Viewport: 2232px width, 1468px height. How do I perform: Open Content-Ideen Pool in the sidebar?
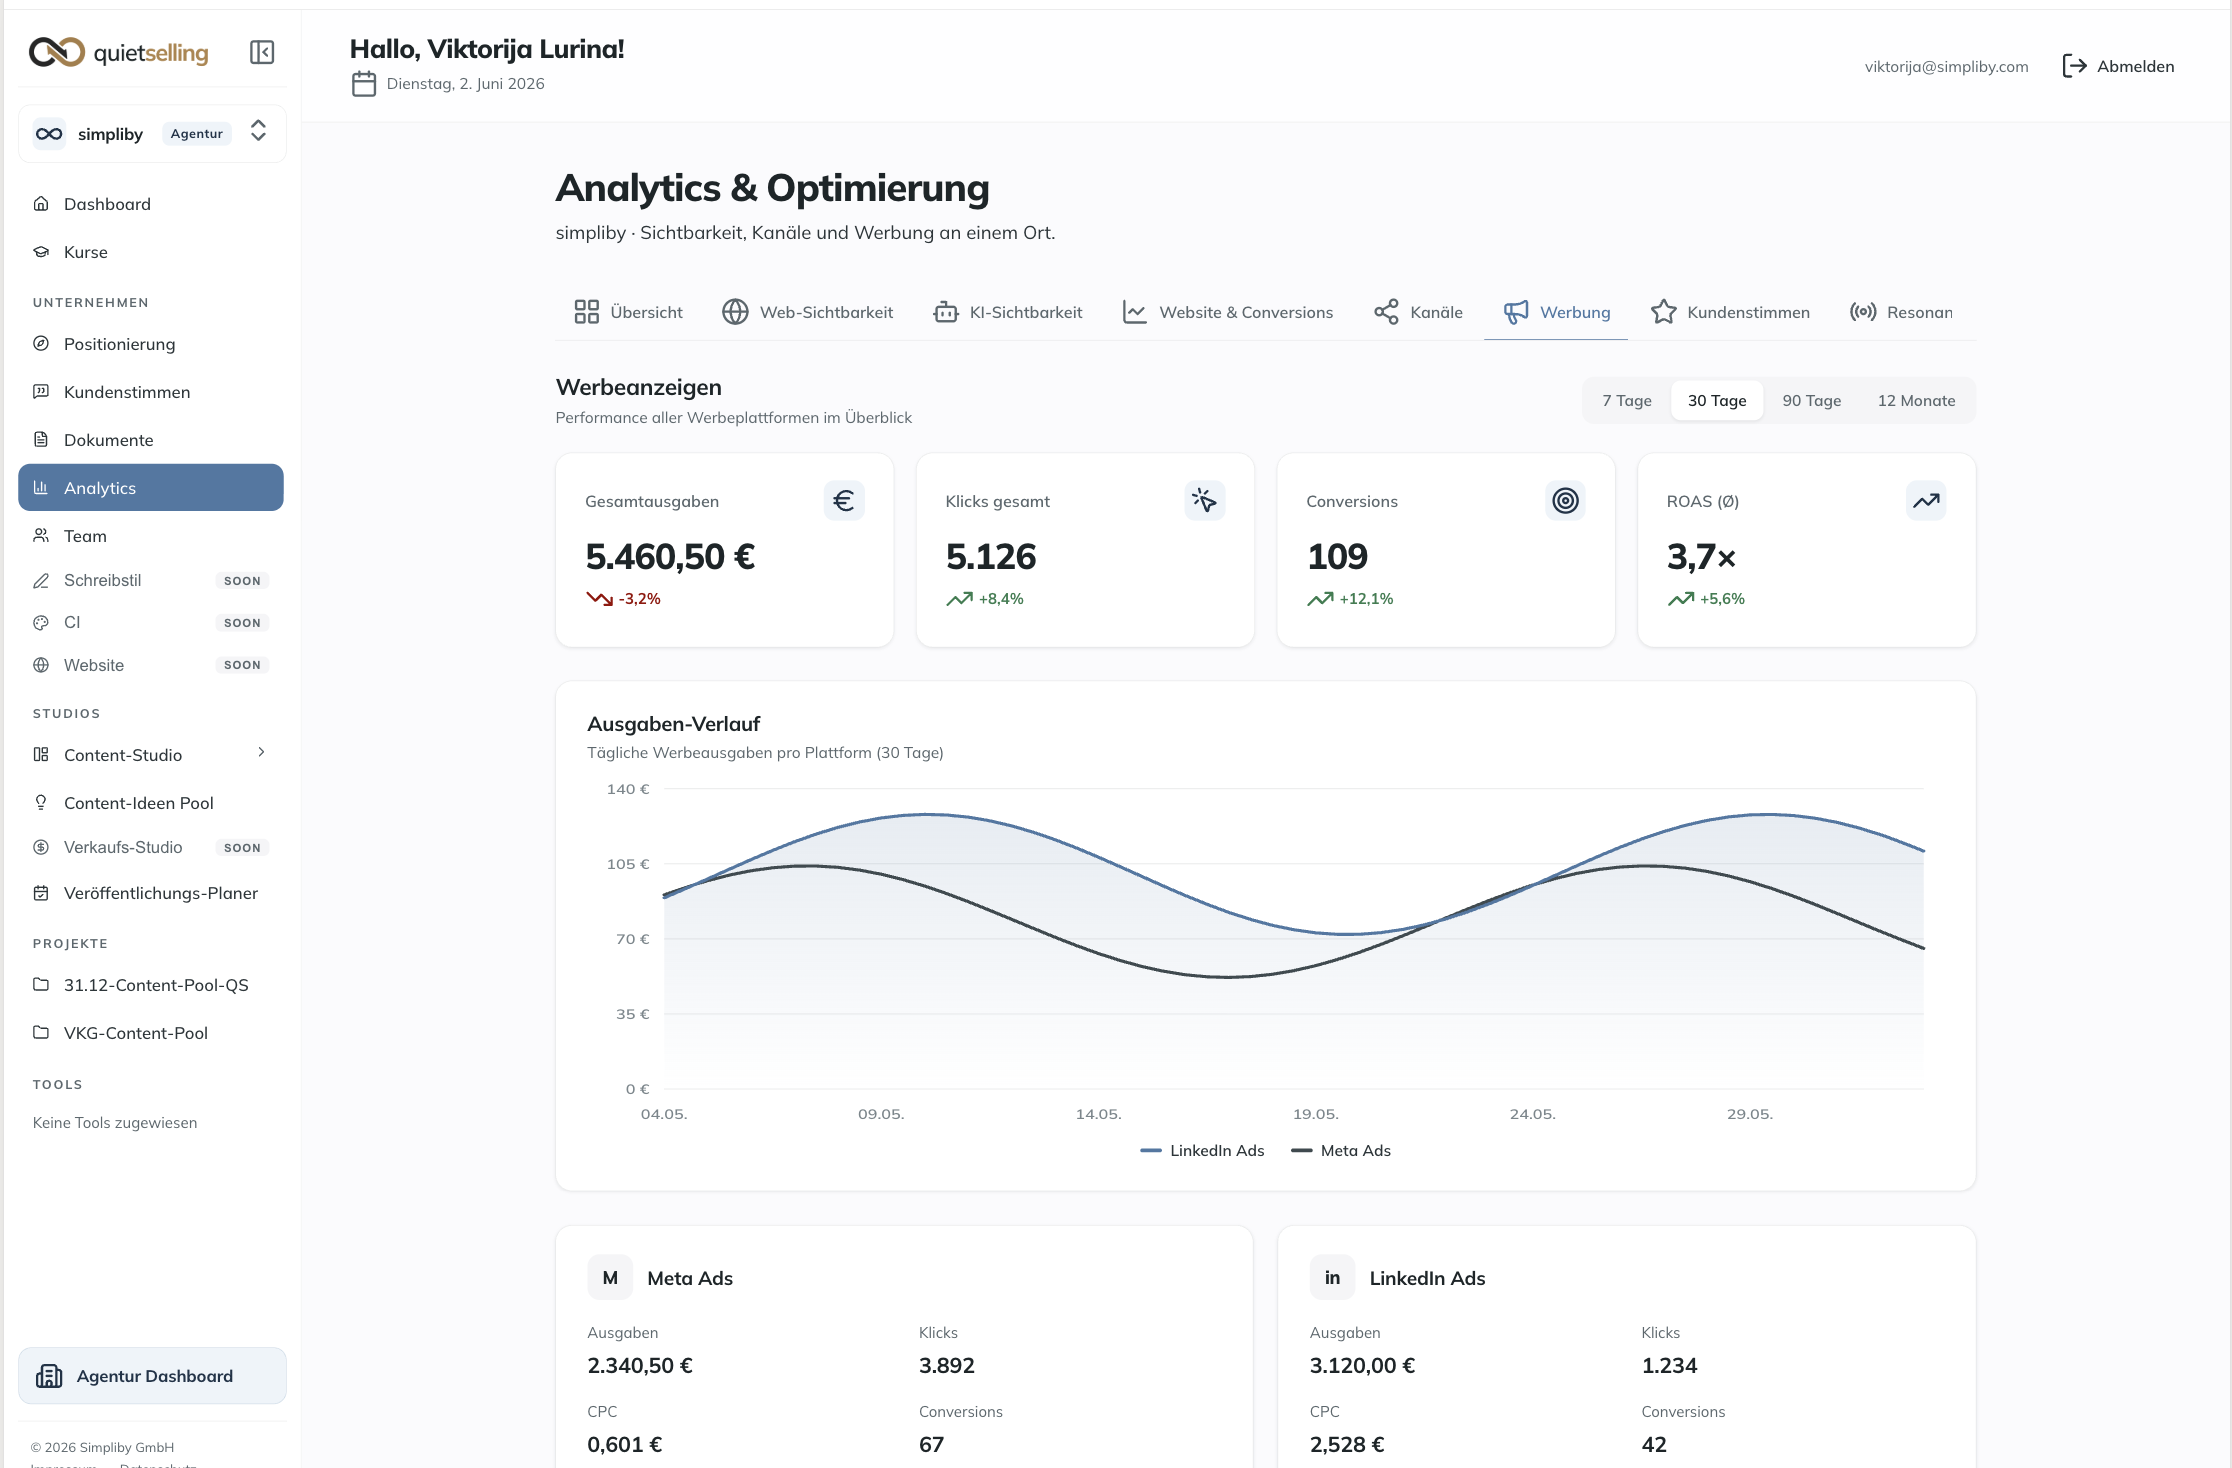tap(151, 803)
